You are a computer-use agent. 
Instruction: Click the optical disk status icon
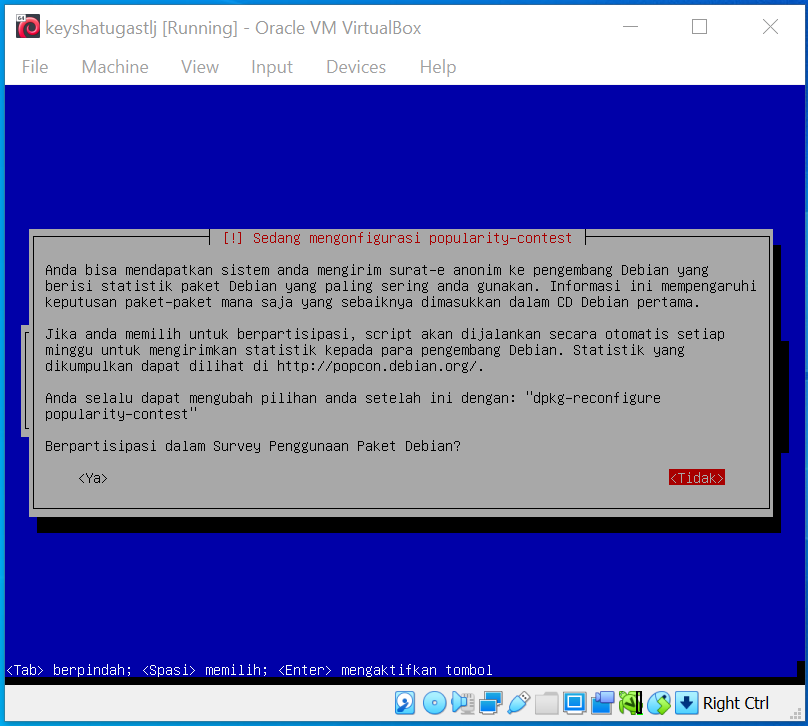point(434,703)
